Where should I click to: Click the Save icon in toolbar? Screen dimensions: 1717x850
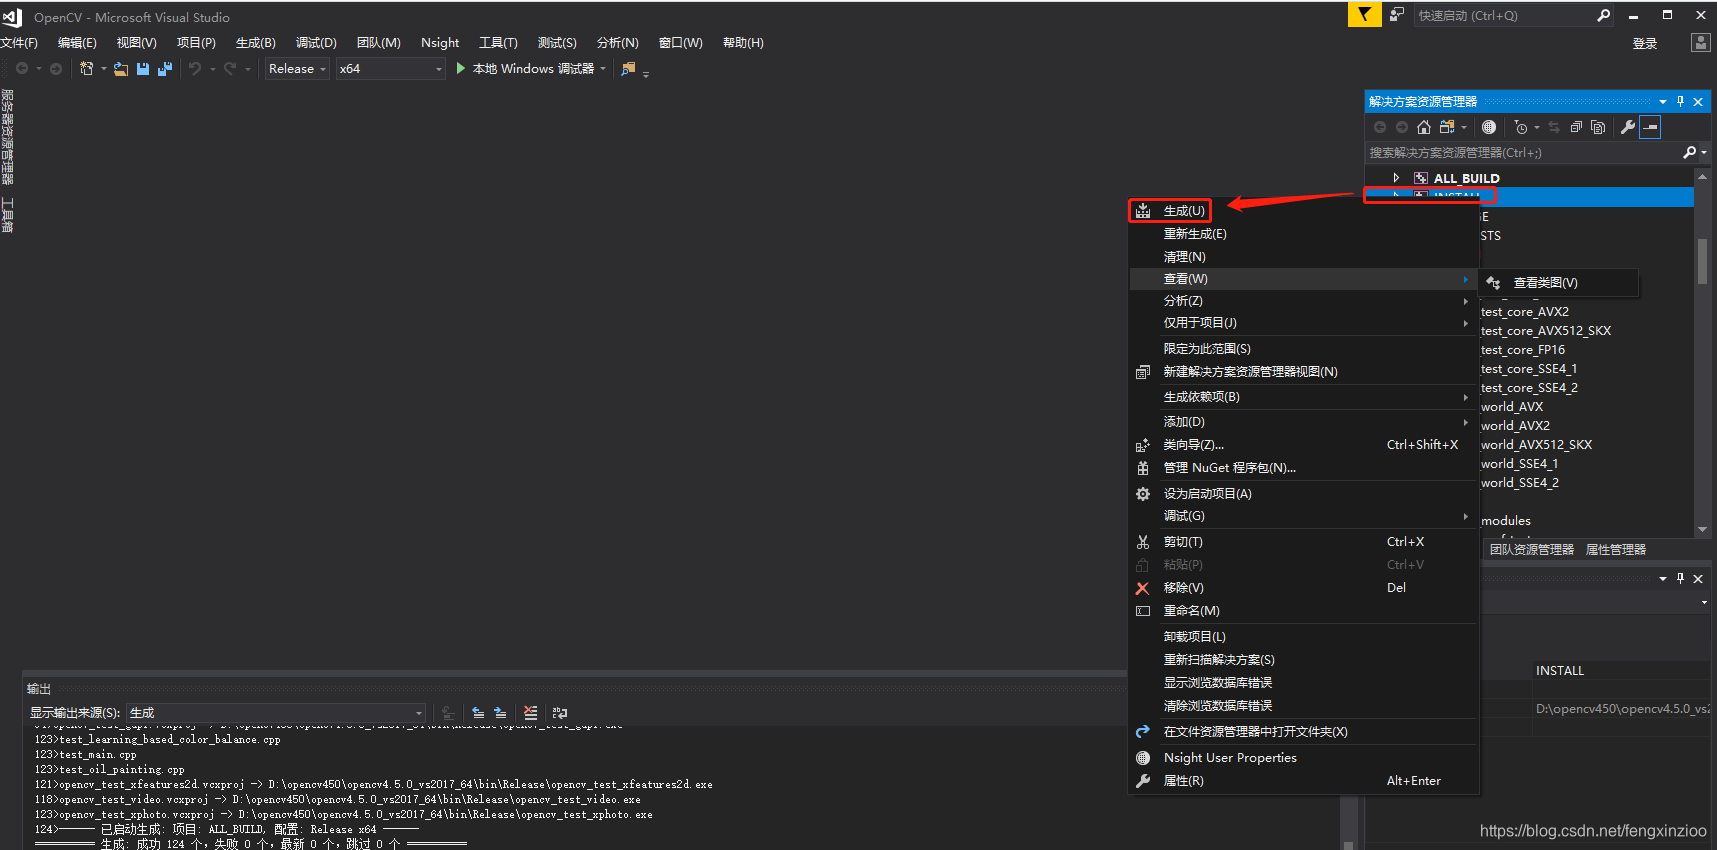tap(143, 69)
